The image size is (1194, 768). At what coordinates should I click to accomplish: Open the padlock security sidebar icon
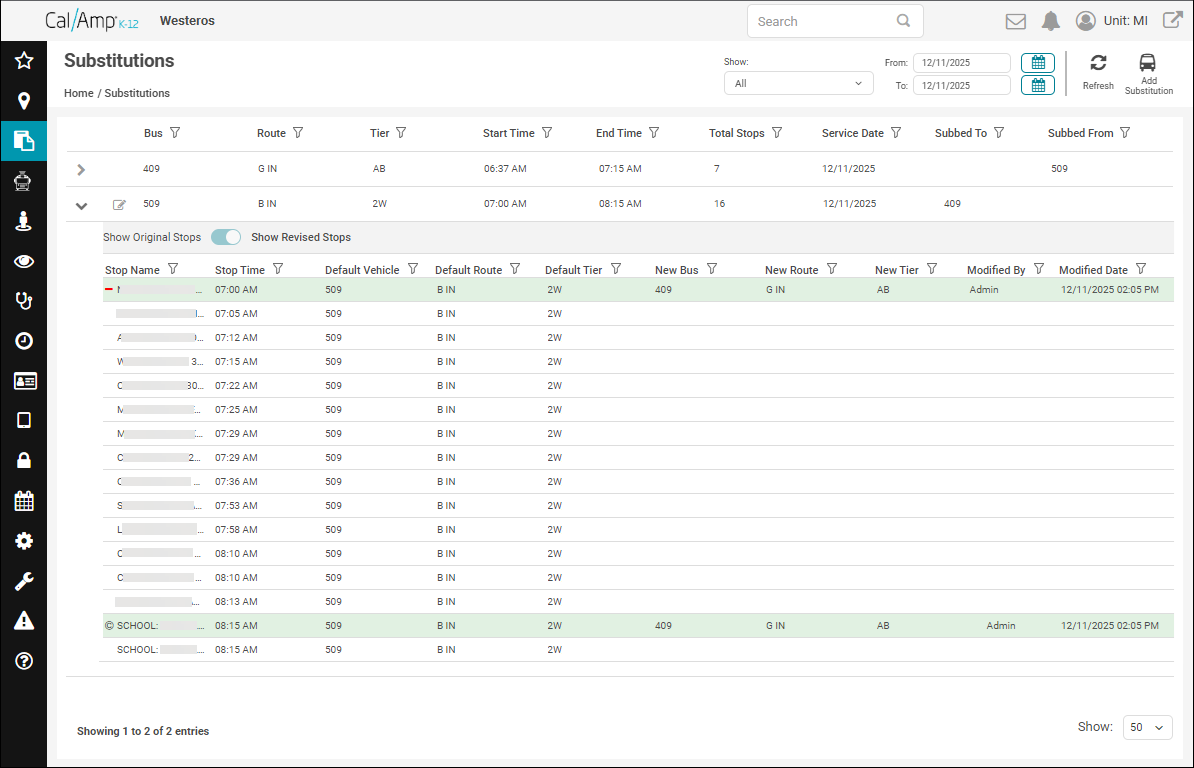click(24, 460)
